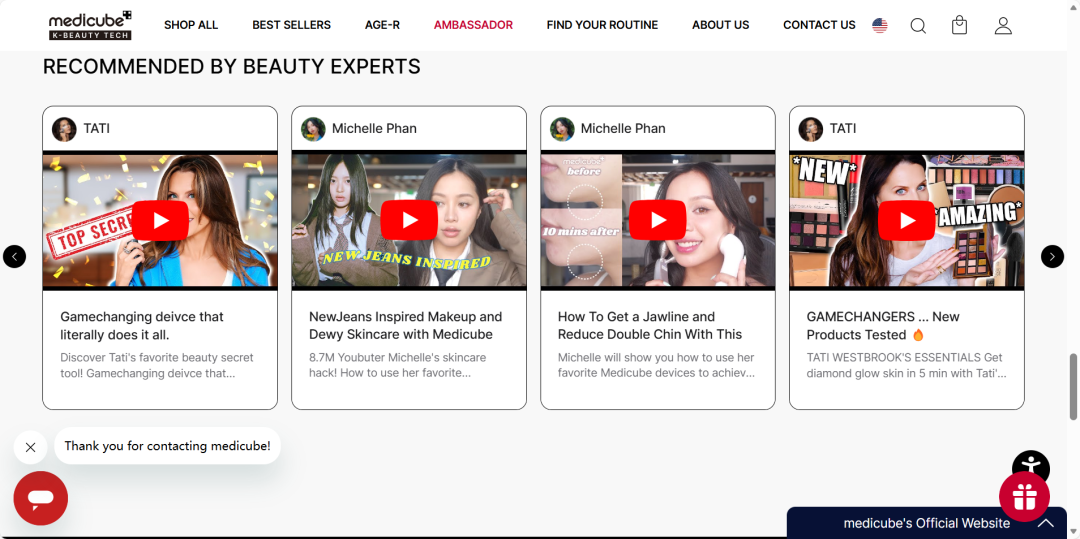Open the red chat bubble widget
The height and width of the screenshot is (539, 1080).
(40, 498)
